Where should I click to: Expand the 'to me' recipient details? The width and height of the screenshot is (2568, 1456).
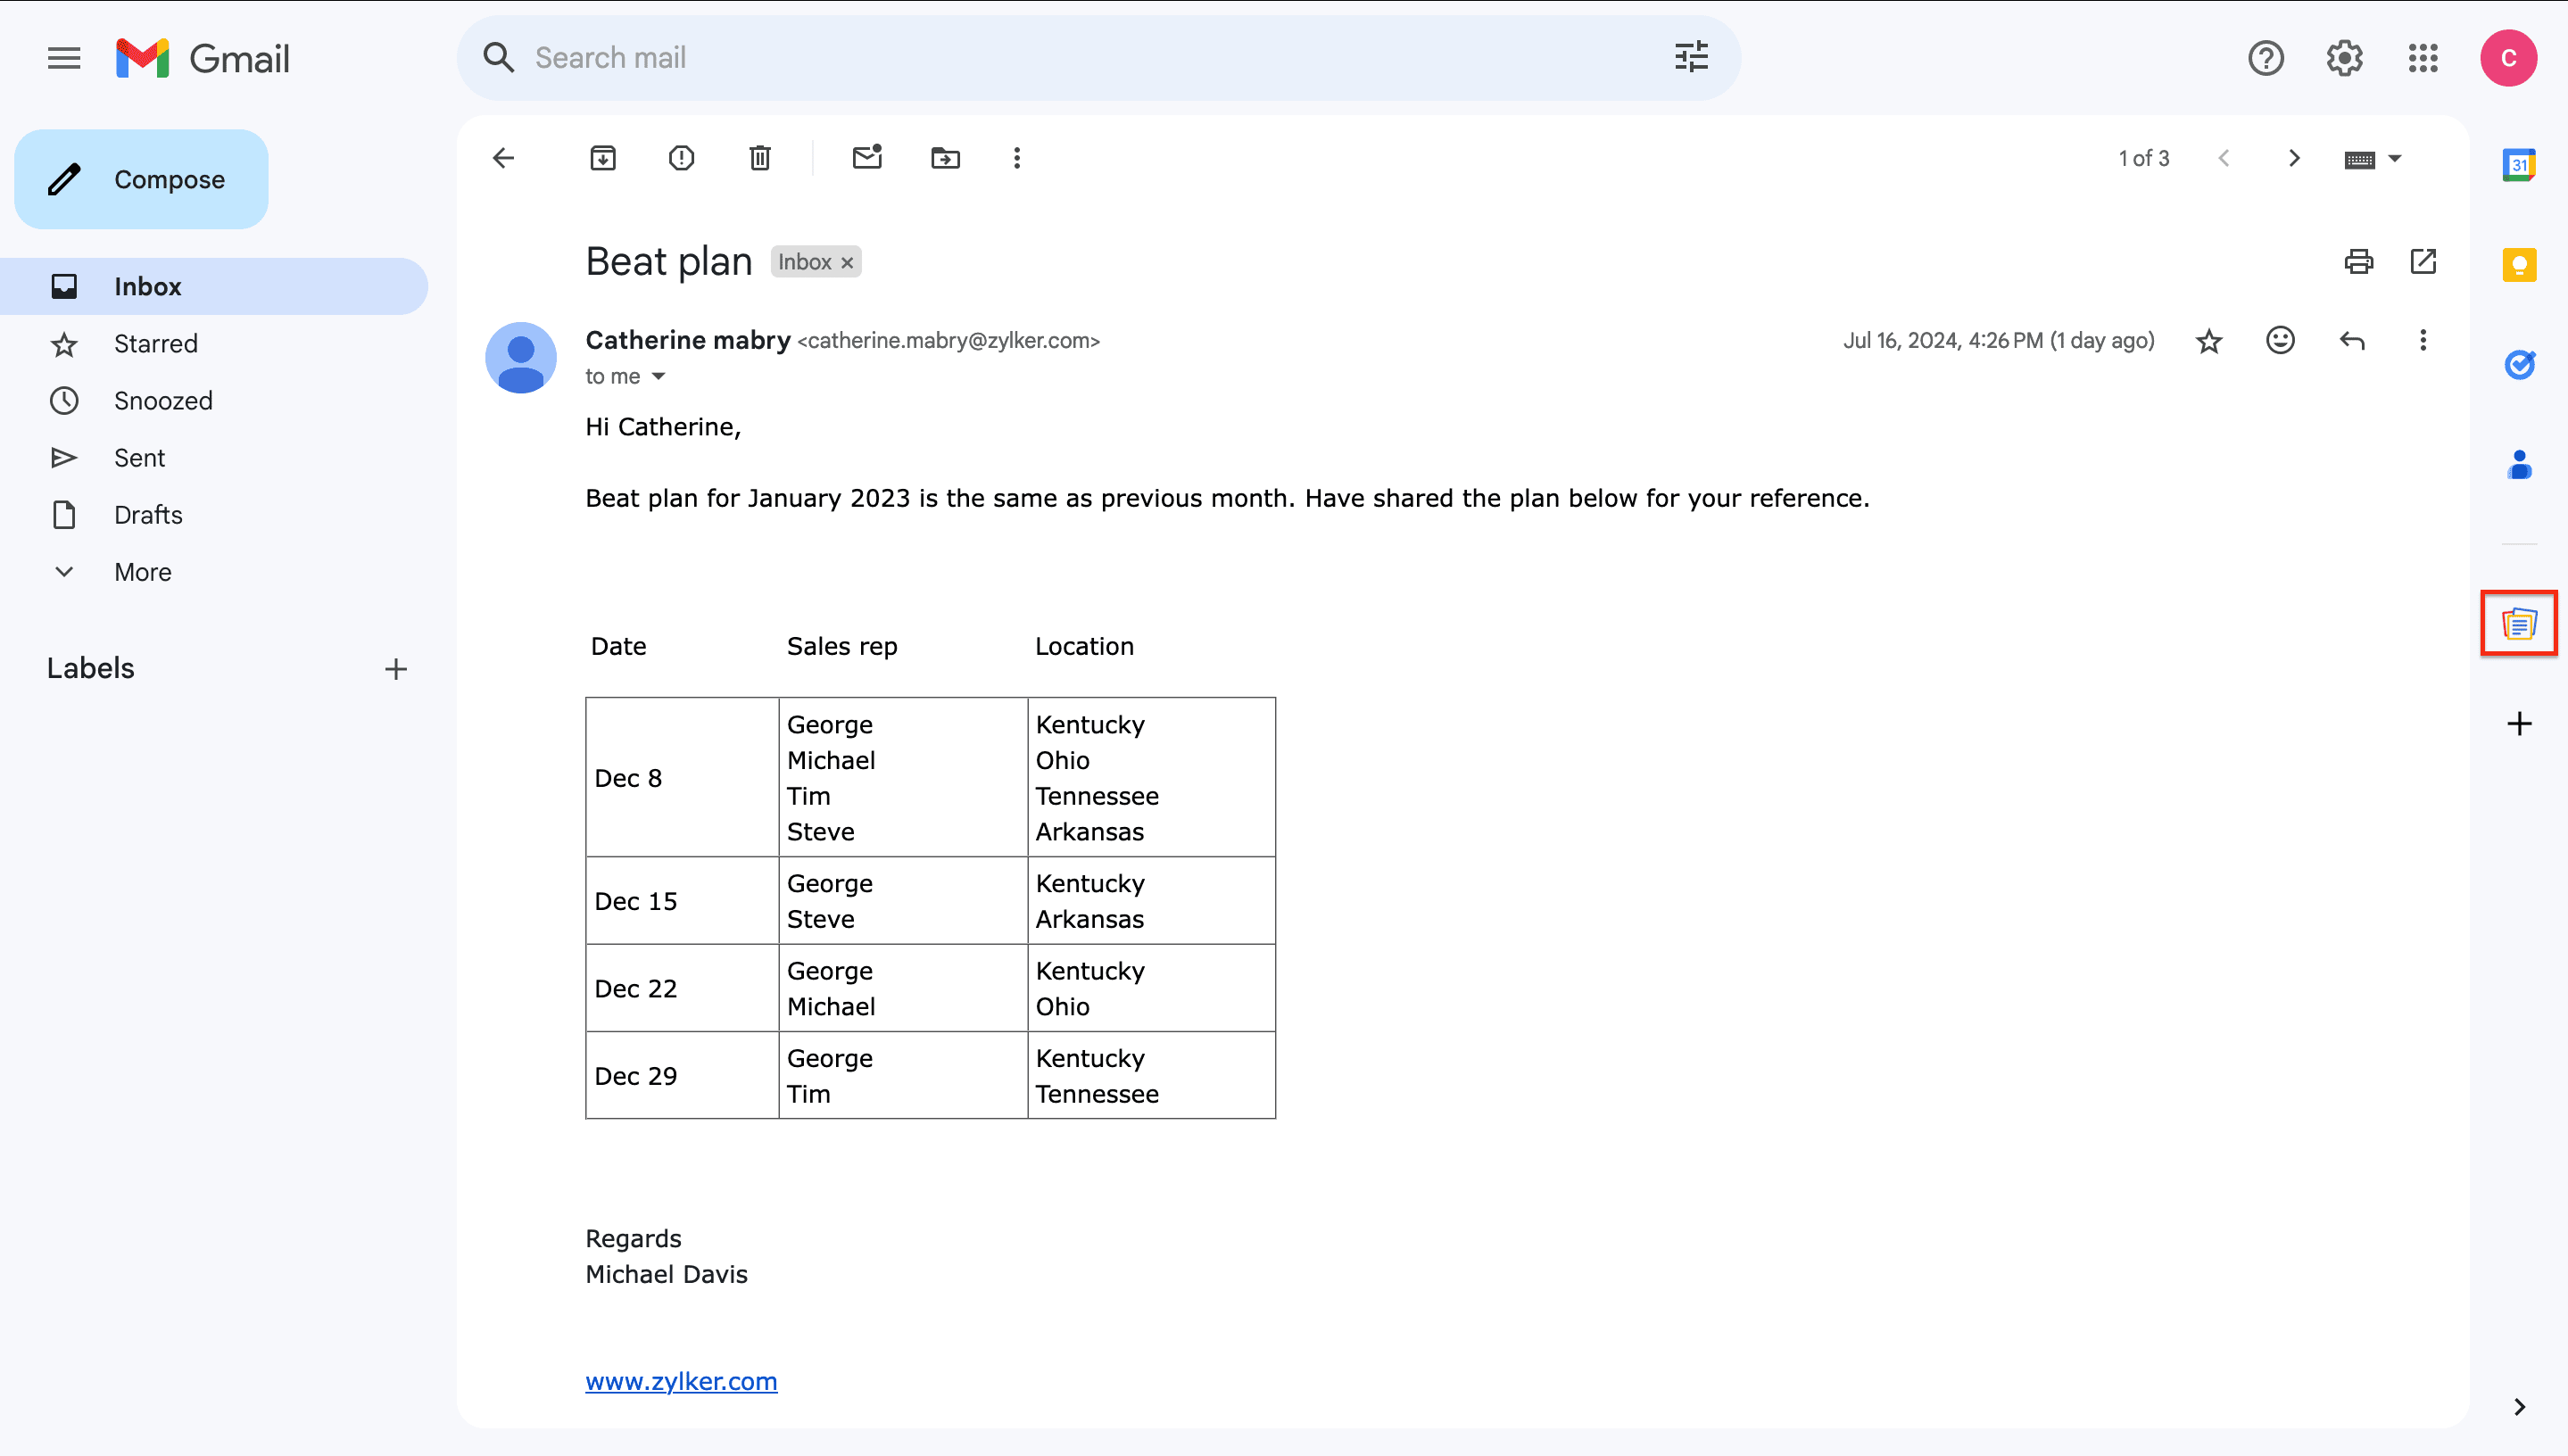(x=658, y=377)
